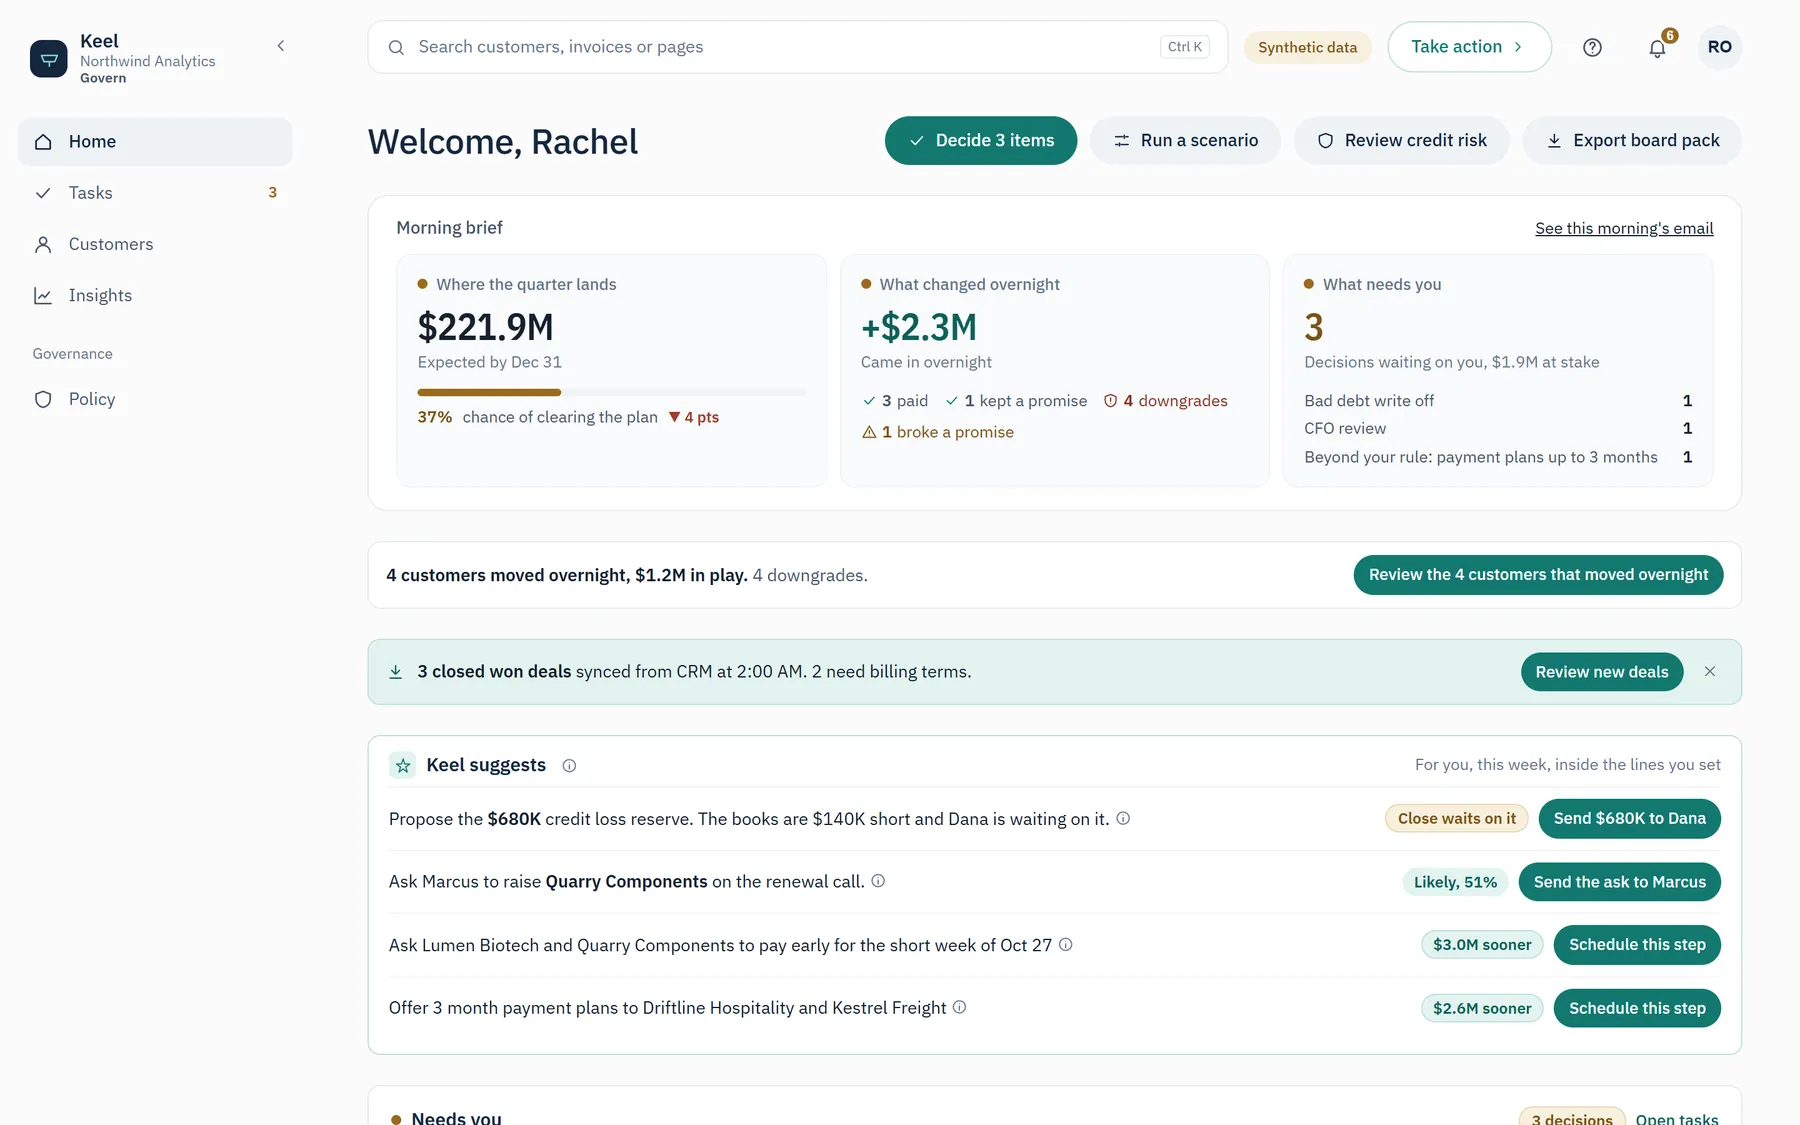Click the 1 broke a promise warning

click(x=938, y=432)
